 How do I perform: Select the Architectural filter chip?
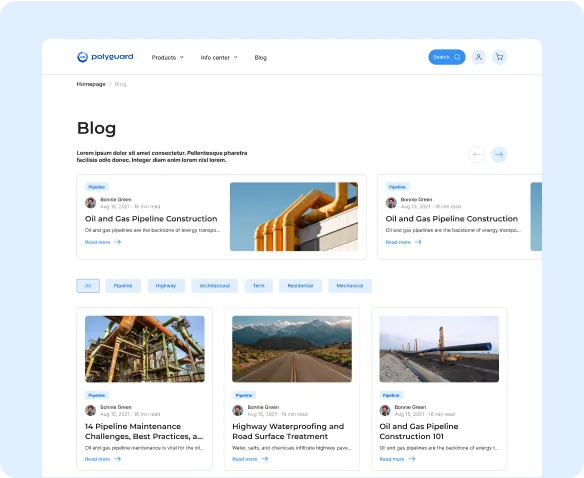point(215,286)
